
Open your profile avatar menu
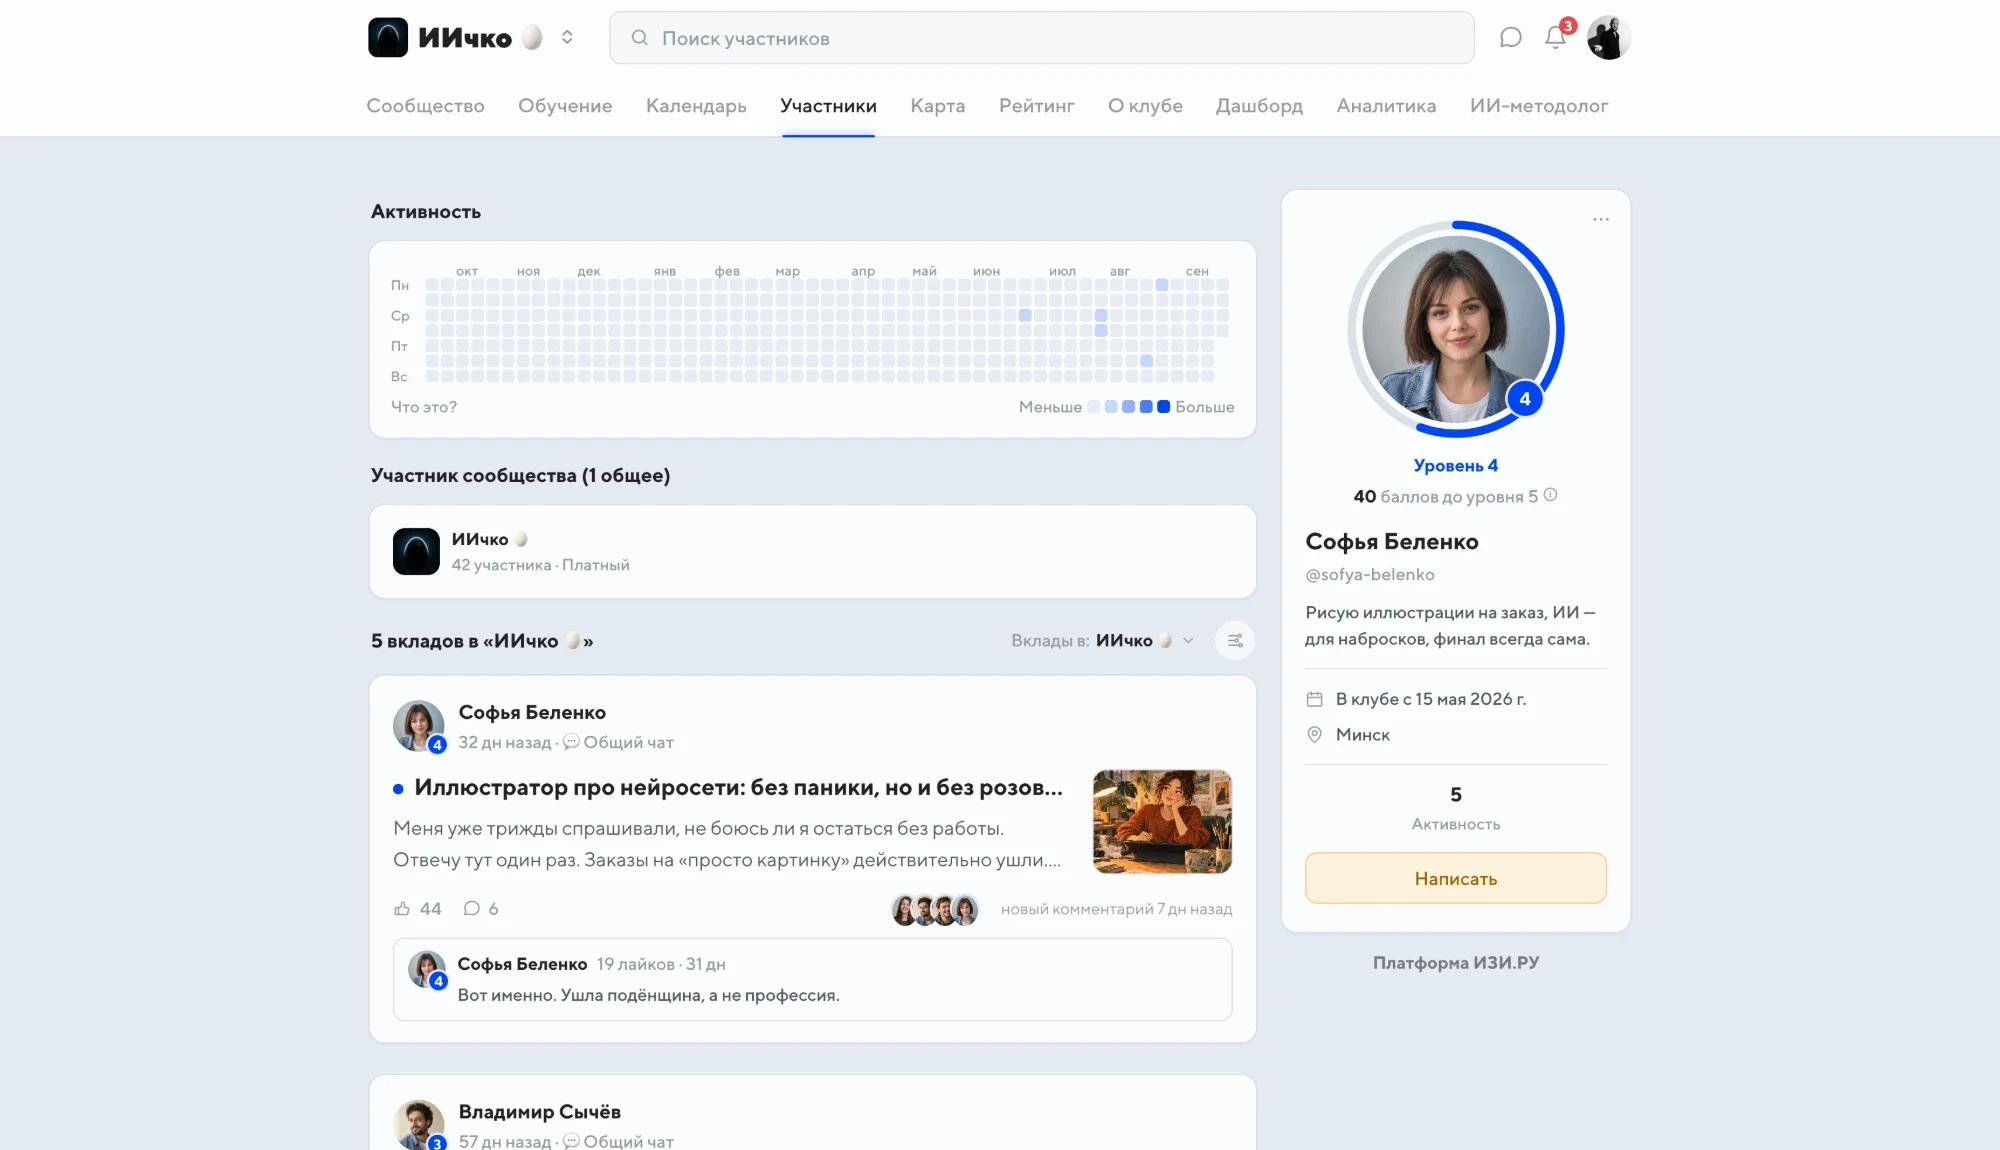[1608, 38]
